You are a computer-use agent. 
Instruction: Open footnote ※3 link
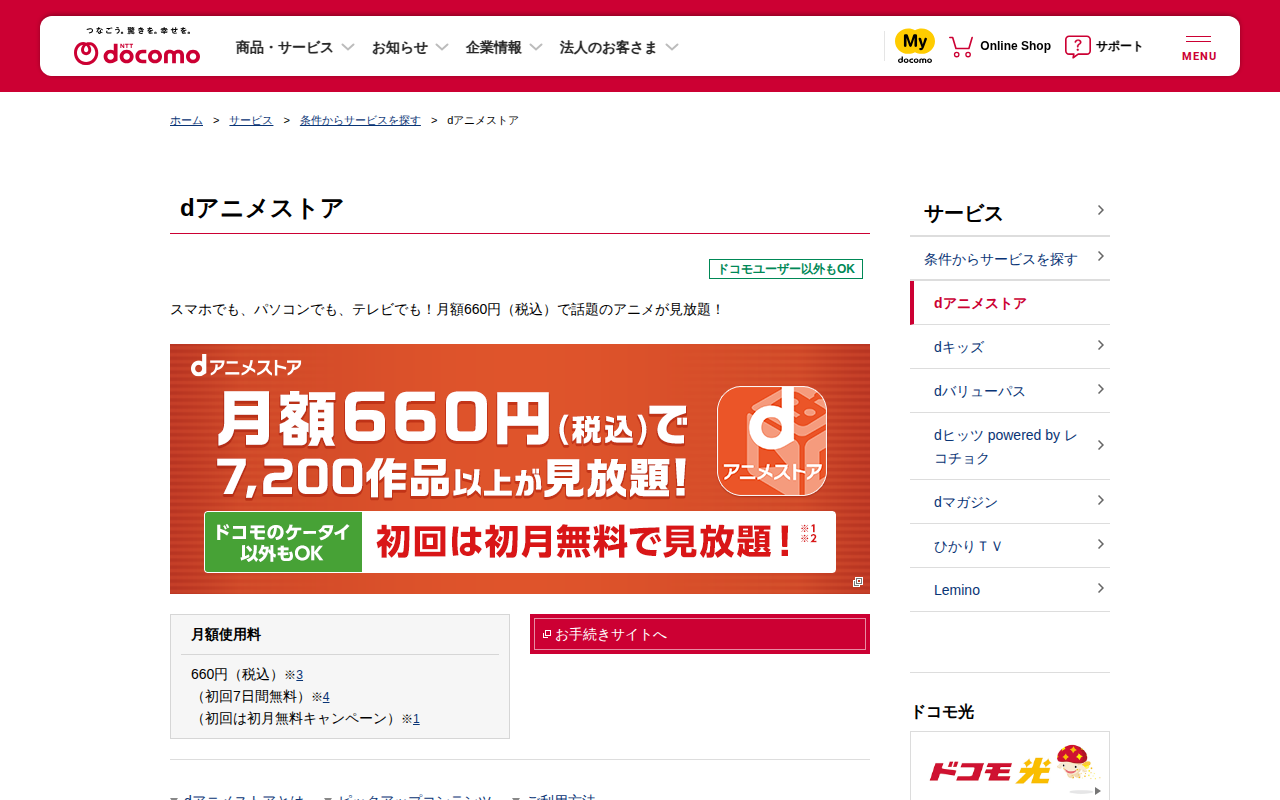click(x=299, y=675)
